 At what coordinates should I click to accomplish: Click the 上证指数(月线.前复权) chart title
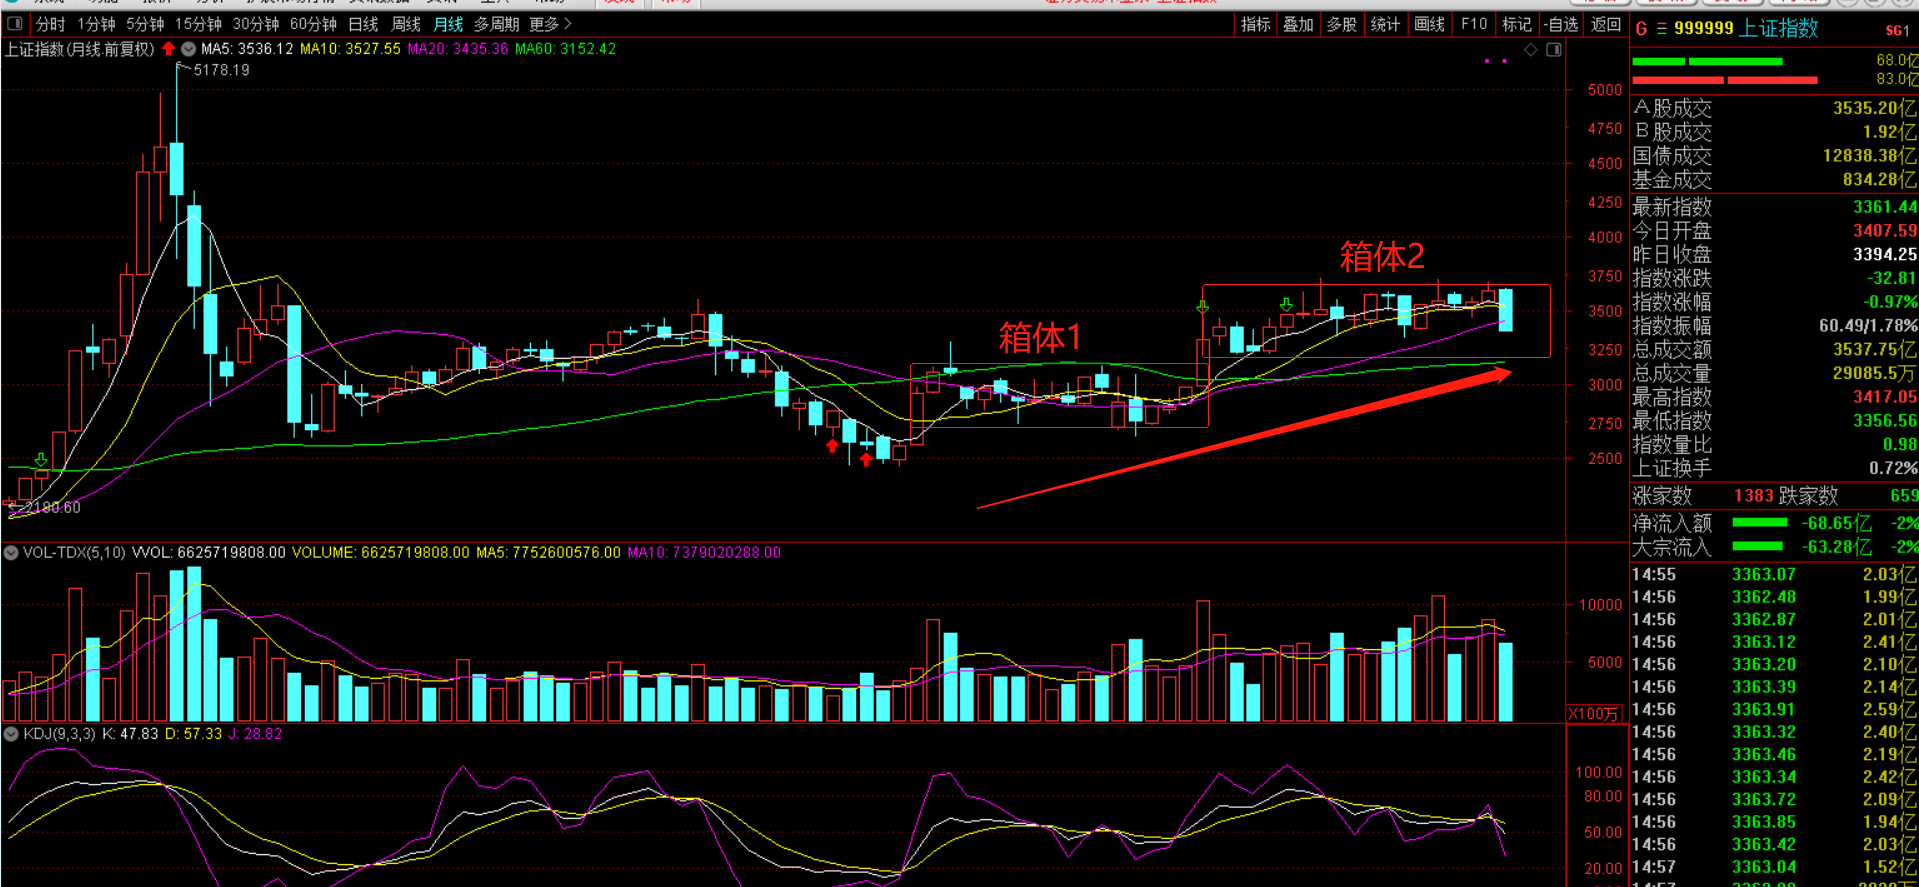(79, 49)
